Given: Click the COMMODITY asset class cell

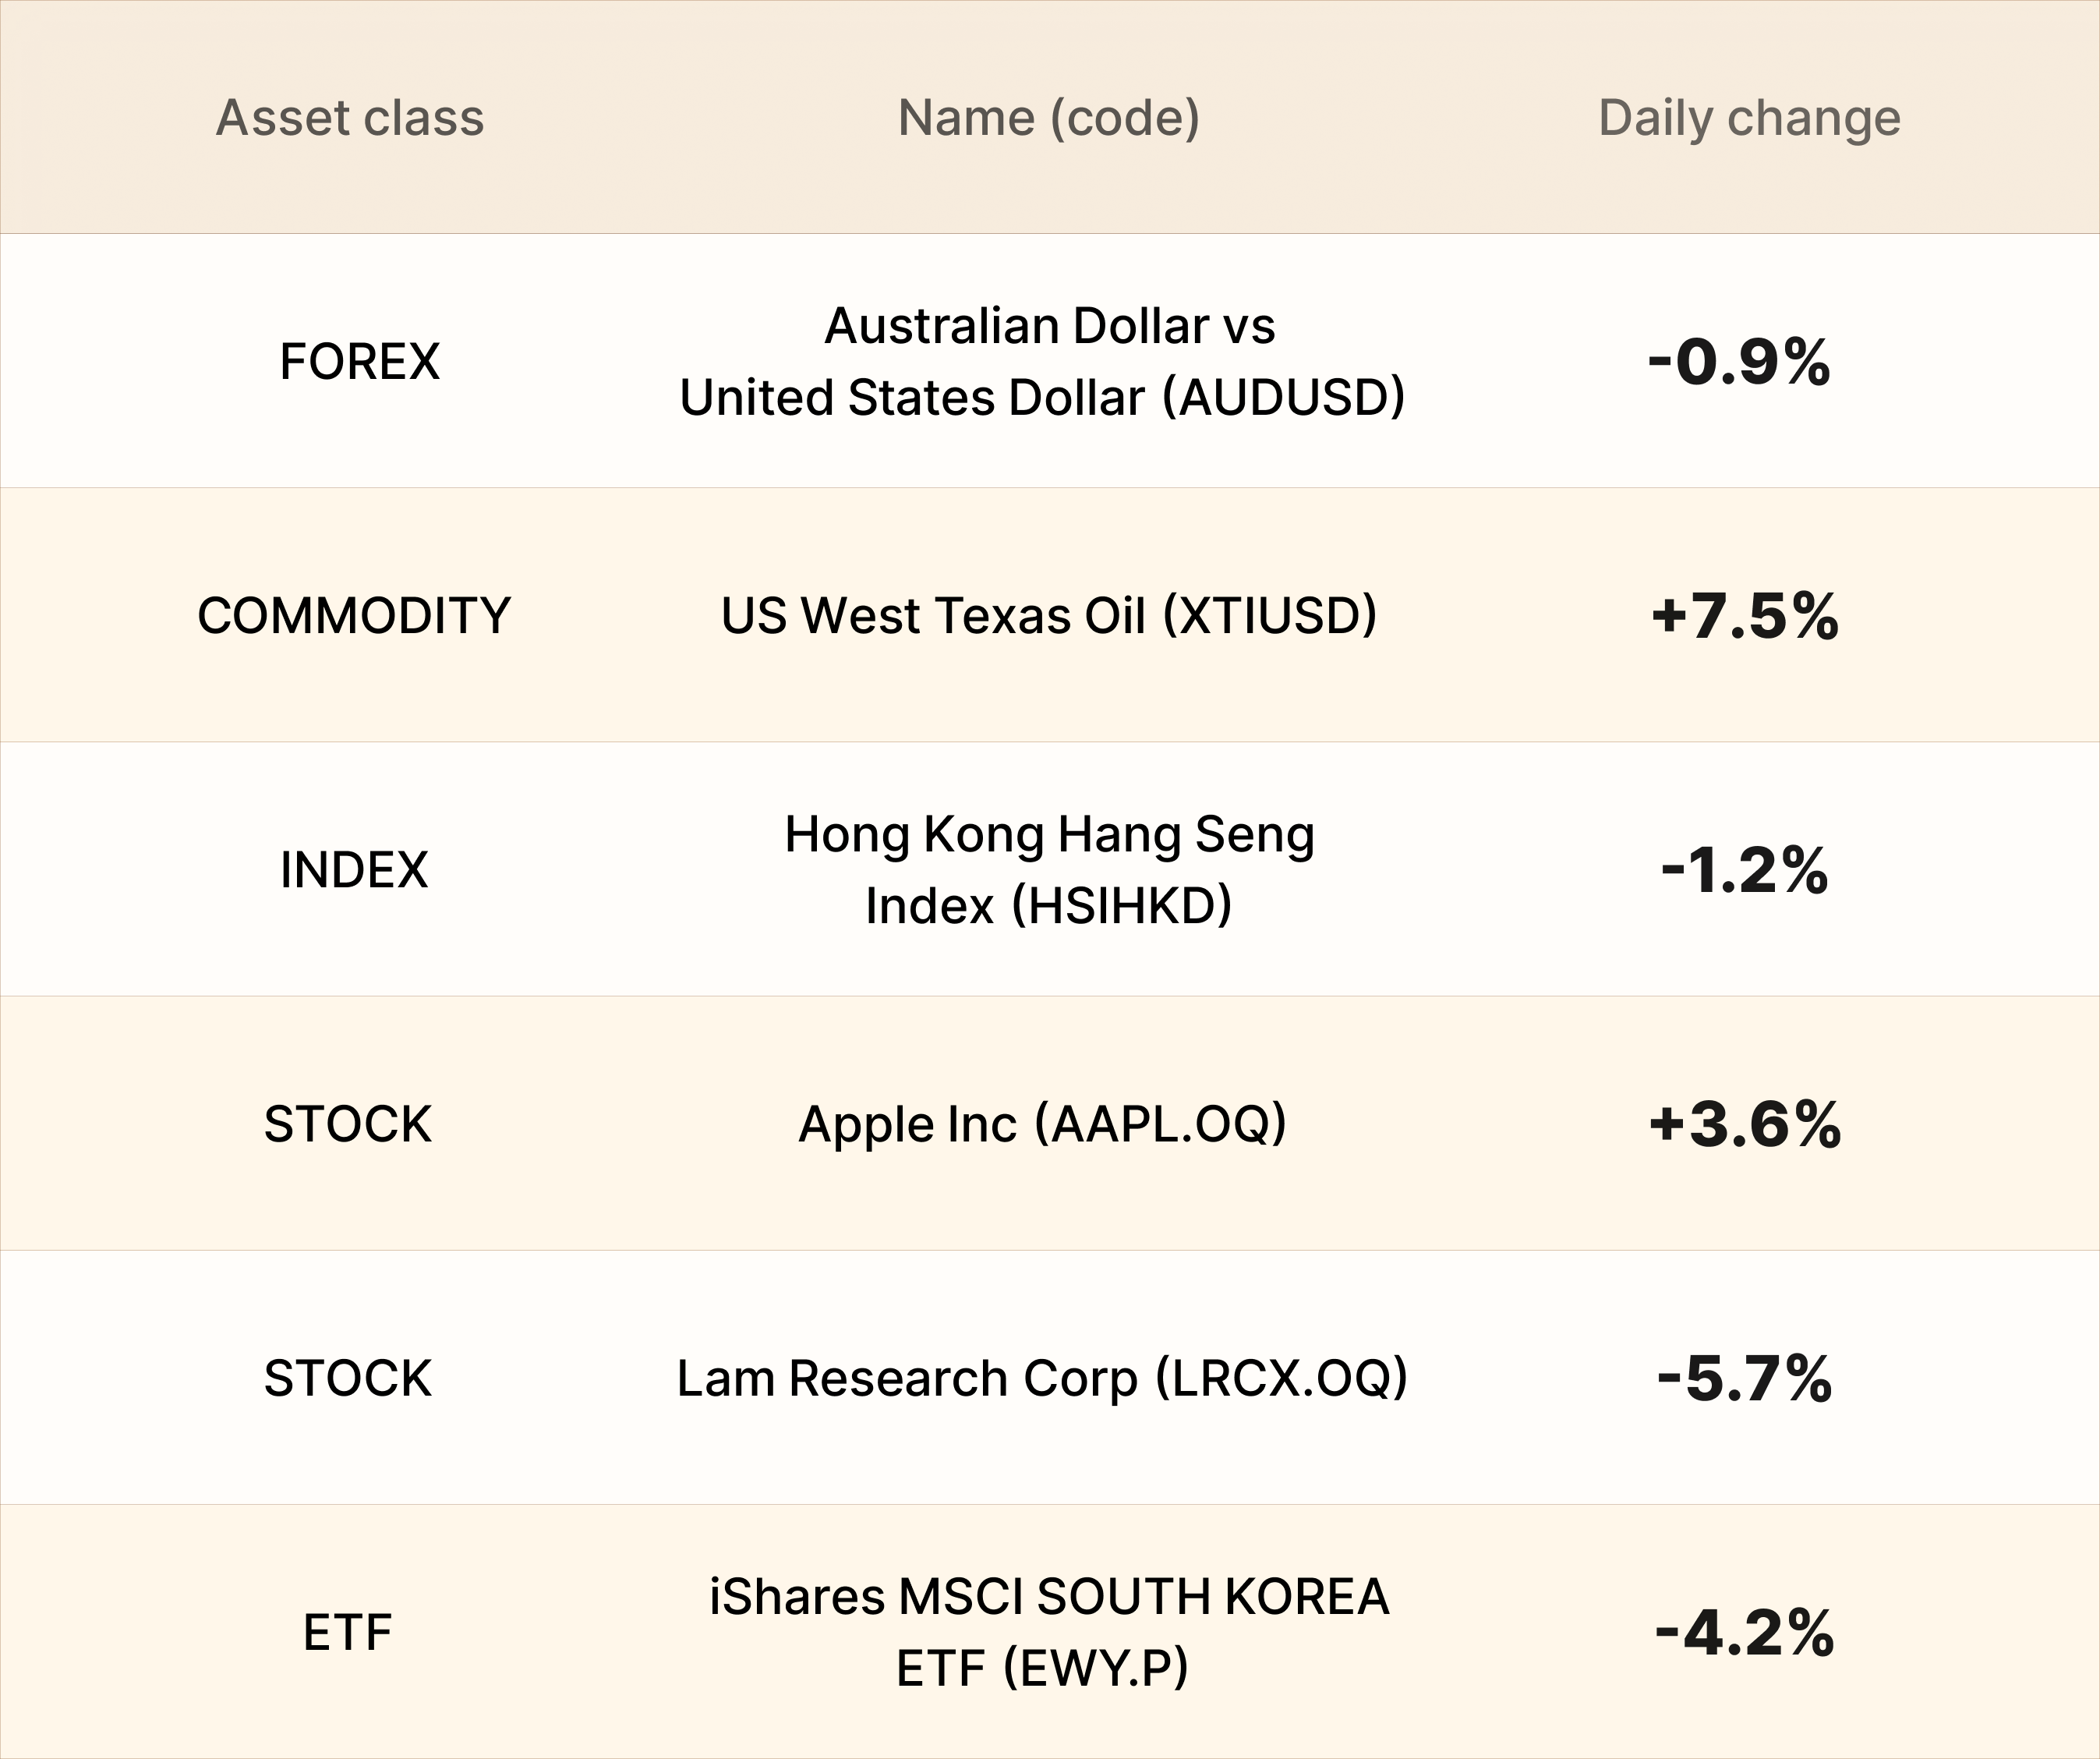Looking at the screenshot, I should click(x=354, y=615).
